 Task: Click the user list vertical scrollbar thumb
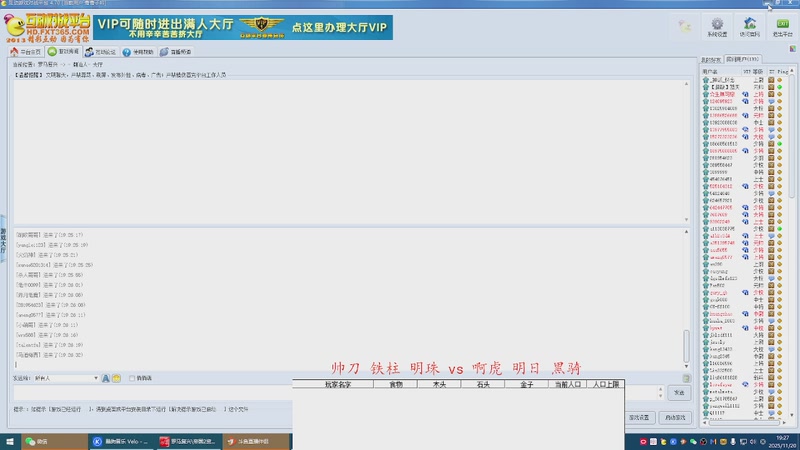(792, 135)
